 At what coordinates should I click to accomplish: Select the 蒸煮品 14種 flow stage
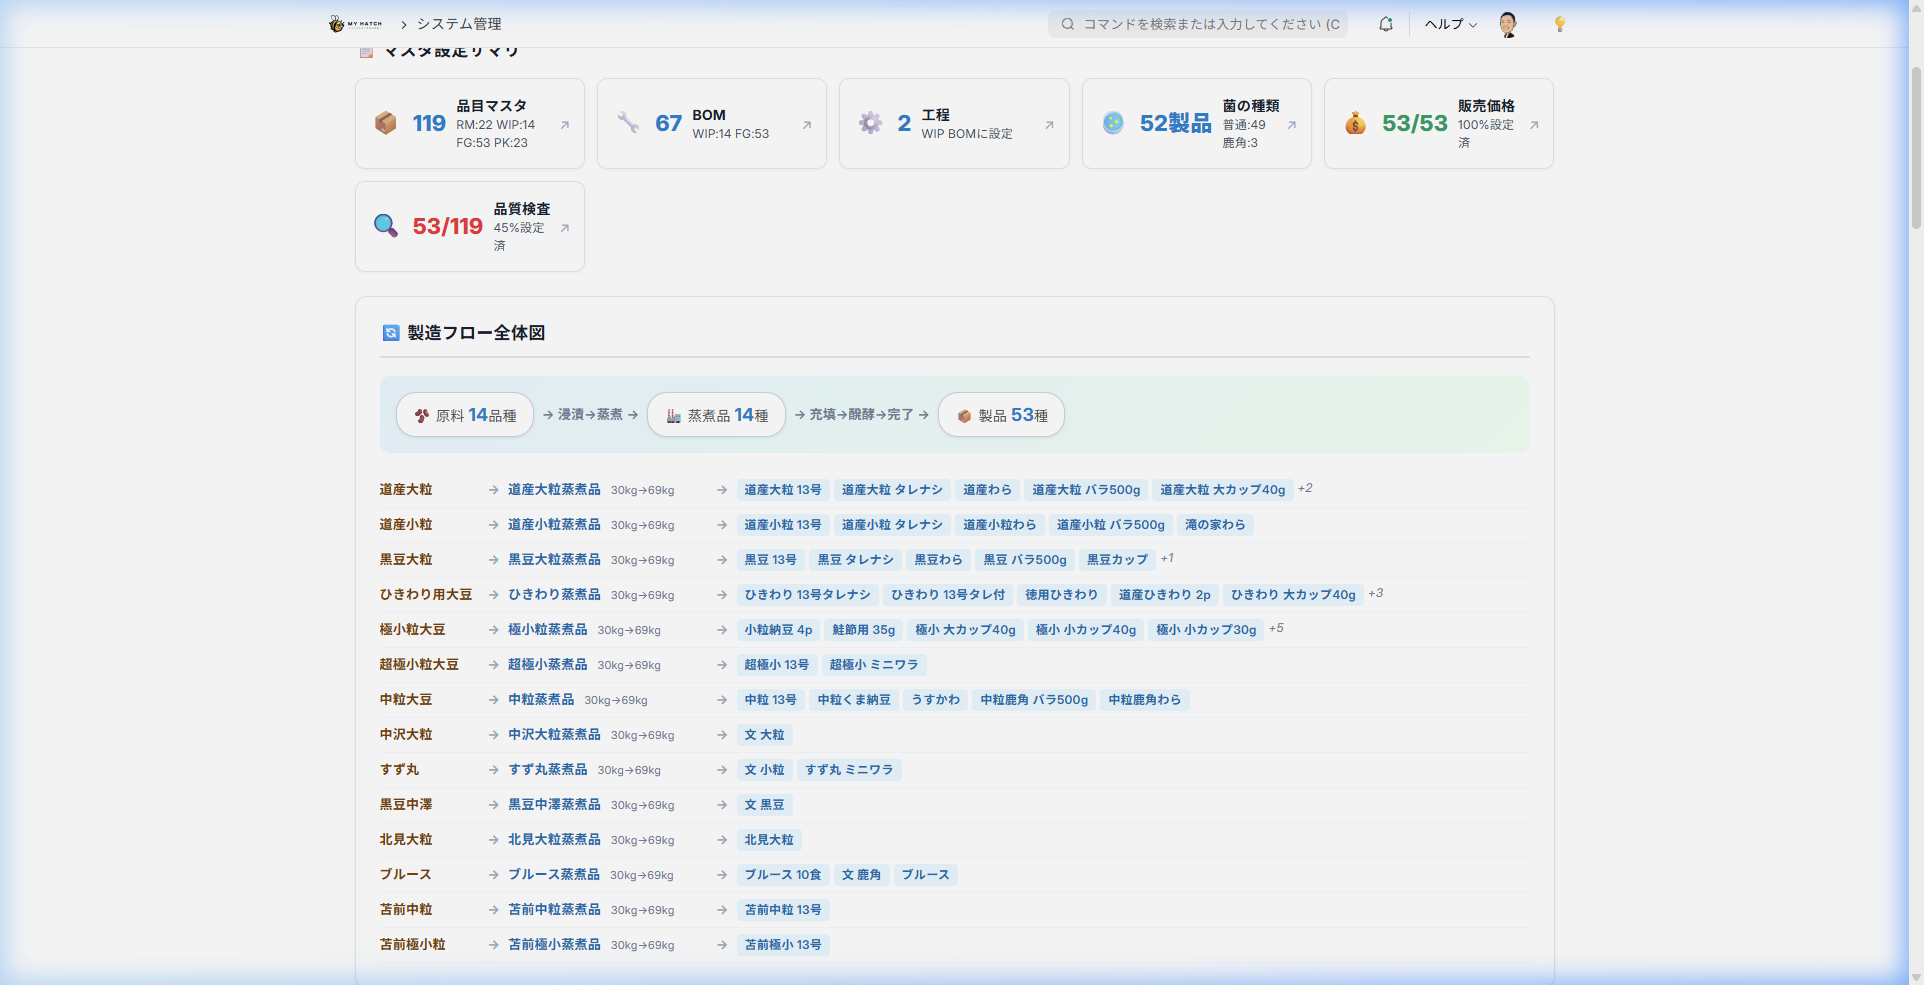[x=717, y=415]
